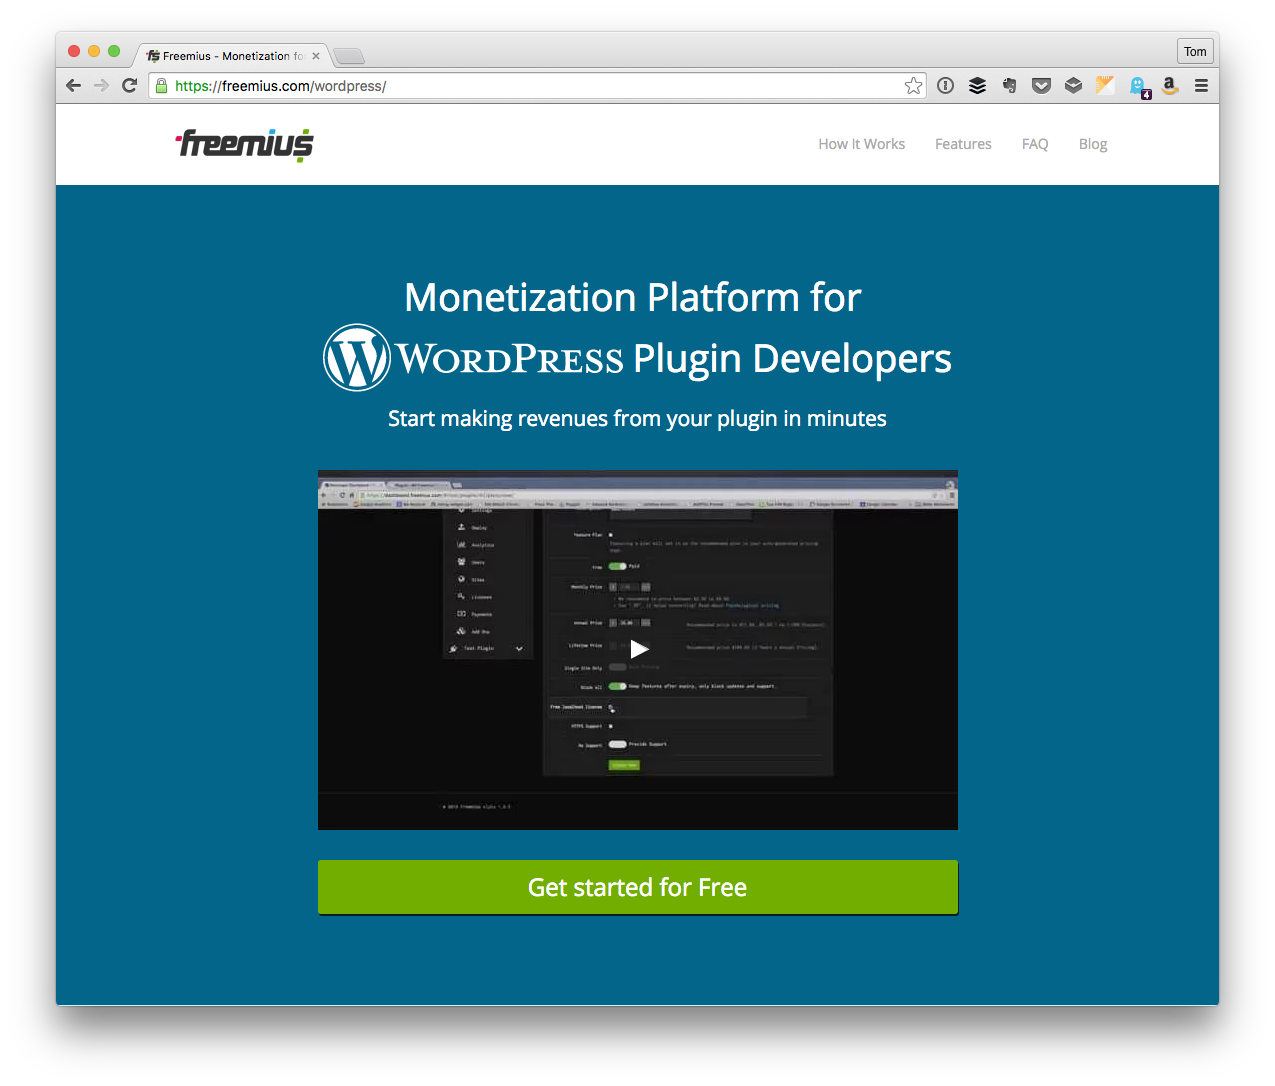Save this page to Pocket
Screen dimensions: 1275x1086
point(1041,85)
